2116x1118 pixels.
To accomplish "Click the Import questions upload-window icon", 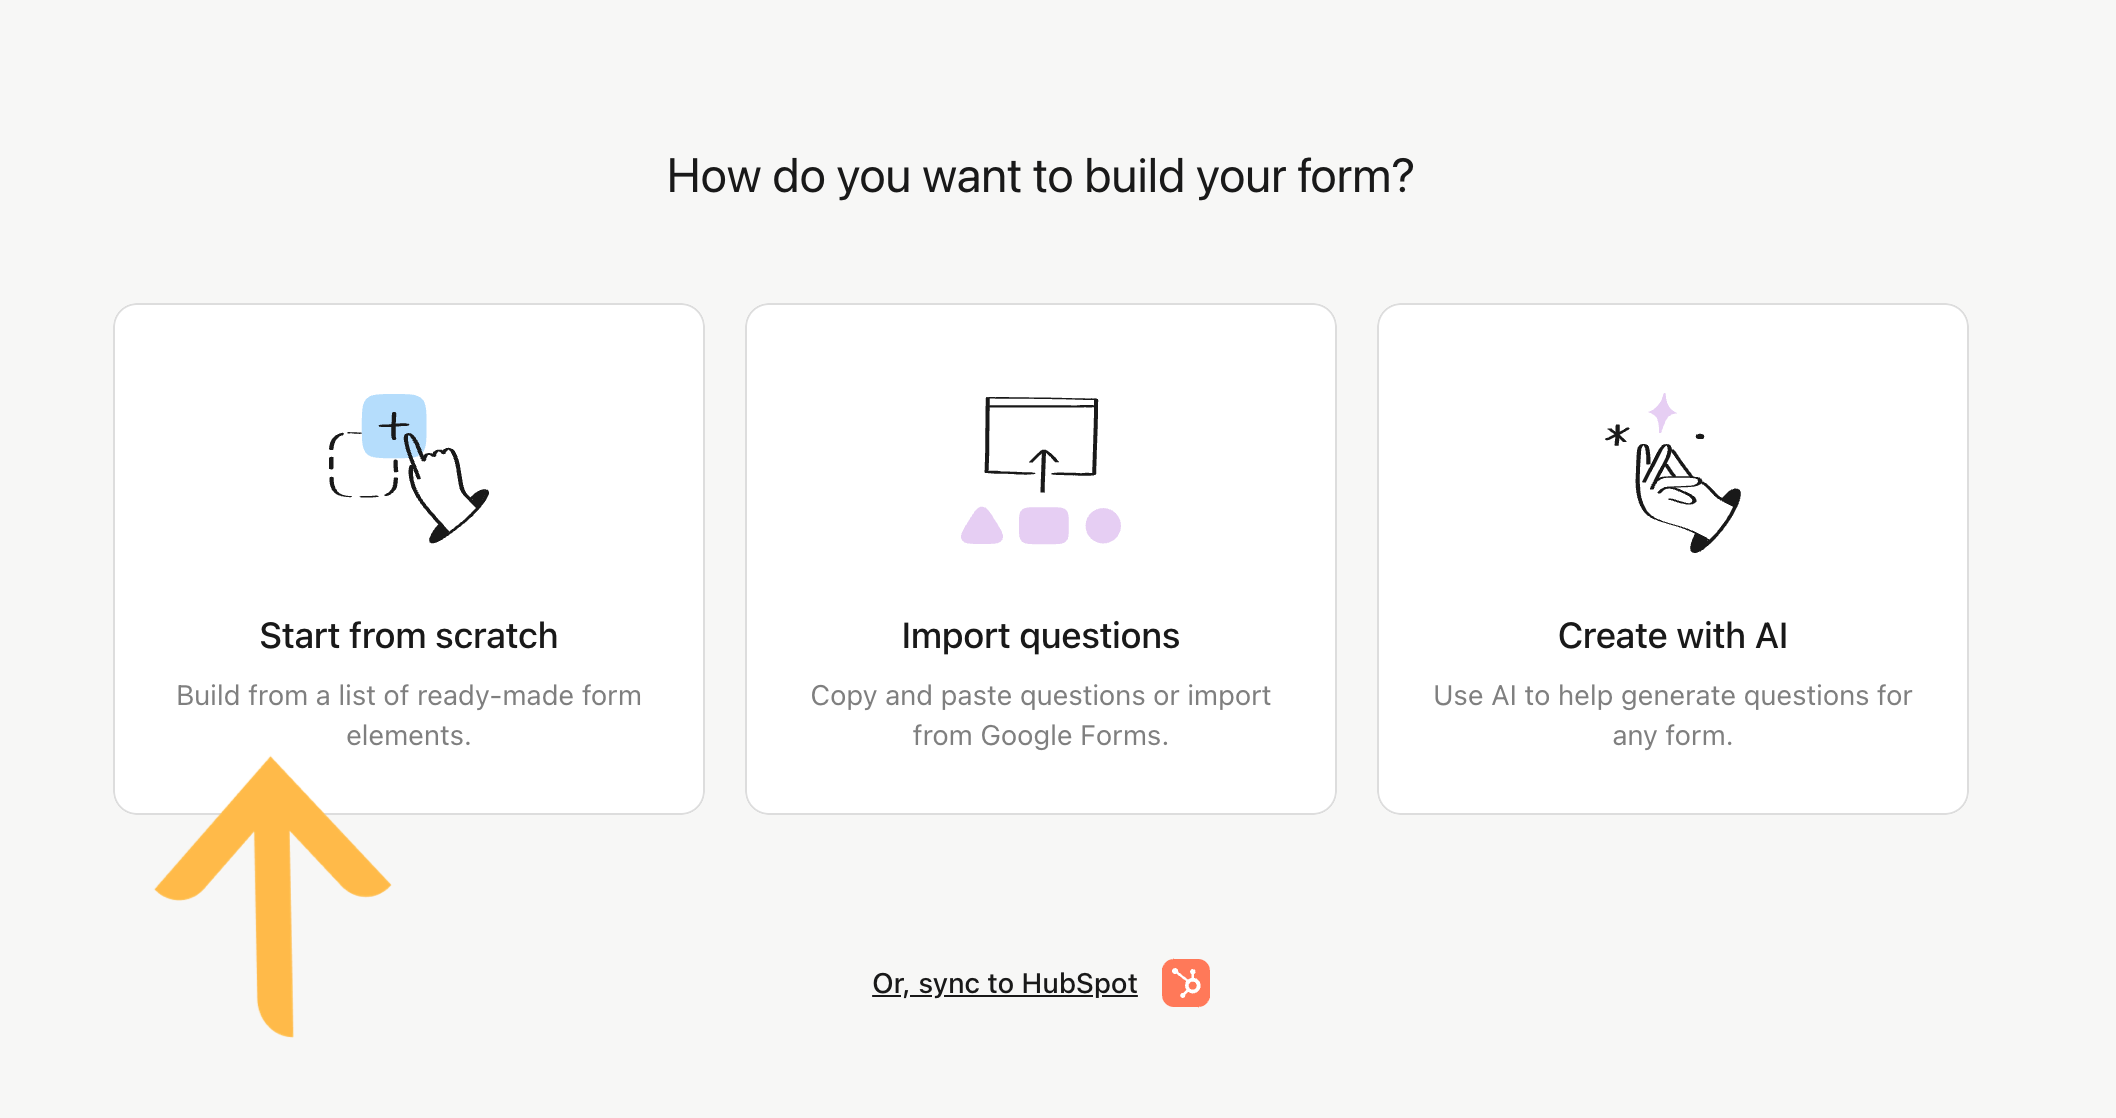I will click(1041, 470).
